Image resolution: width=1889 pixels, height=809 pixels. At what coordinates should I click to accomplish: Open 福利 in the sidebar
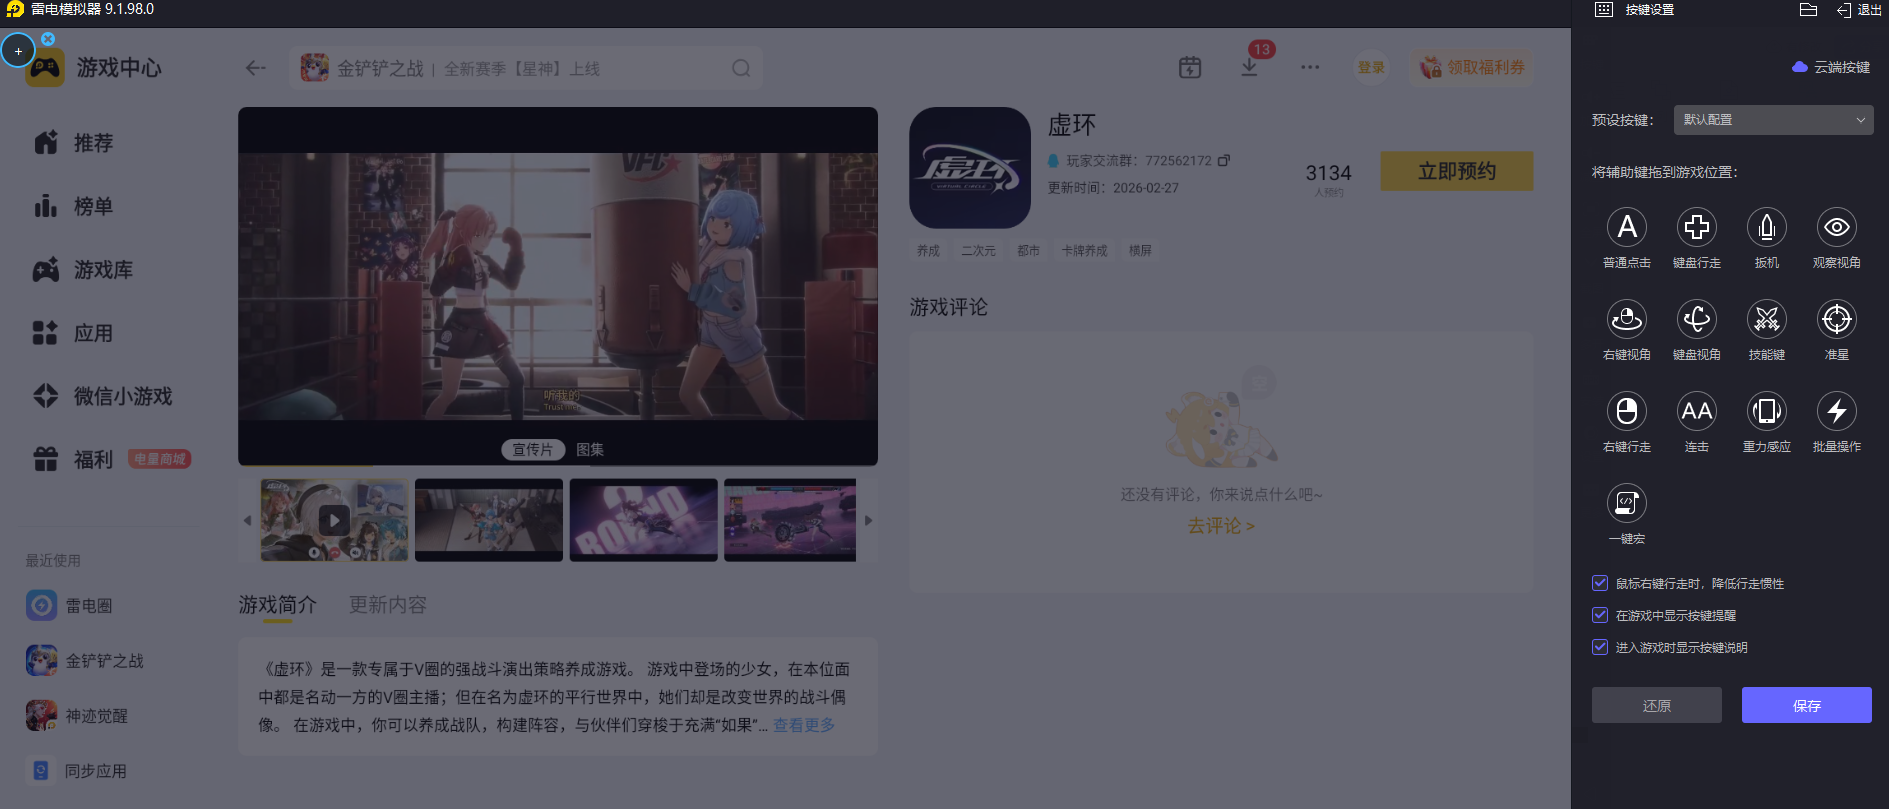point(74,459)
